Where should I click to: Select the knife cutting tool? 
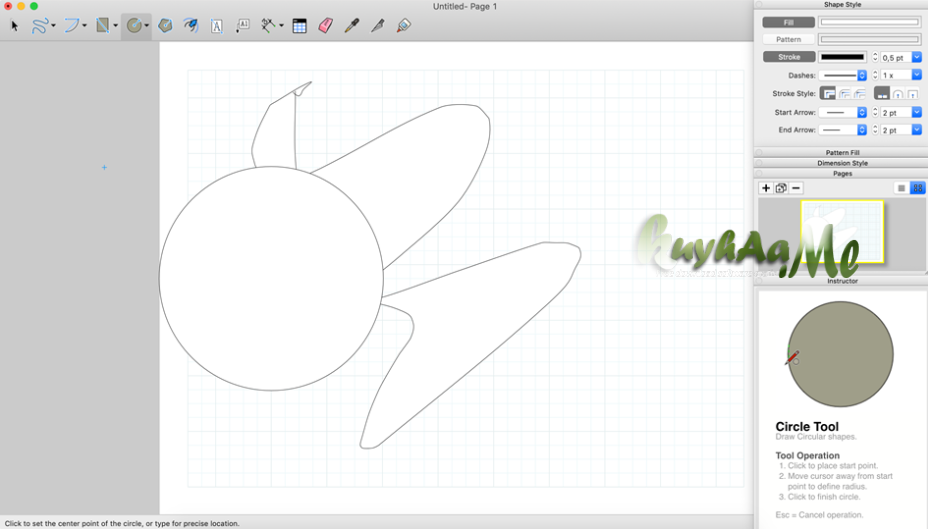click(x=378, y=25)
